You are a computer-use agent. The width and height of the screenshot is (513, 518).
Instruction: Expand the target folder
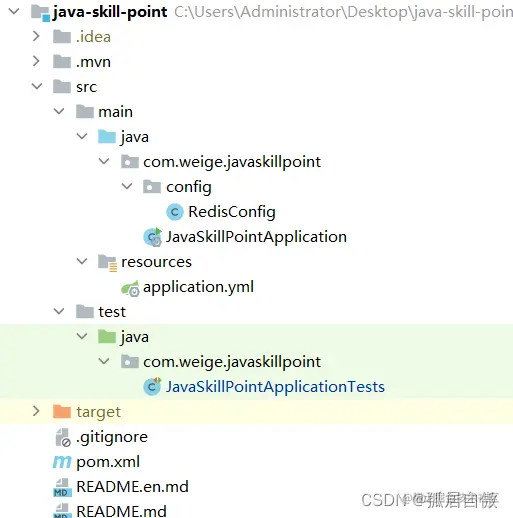(x=36, y=411)
